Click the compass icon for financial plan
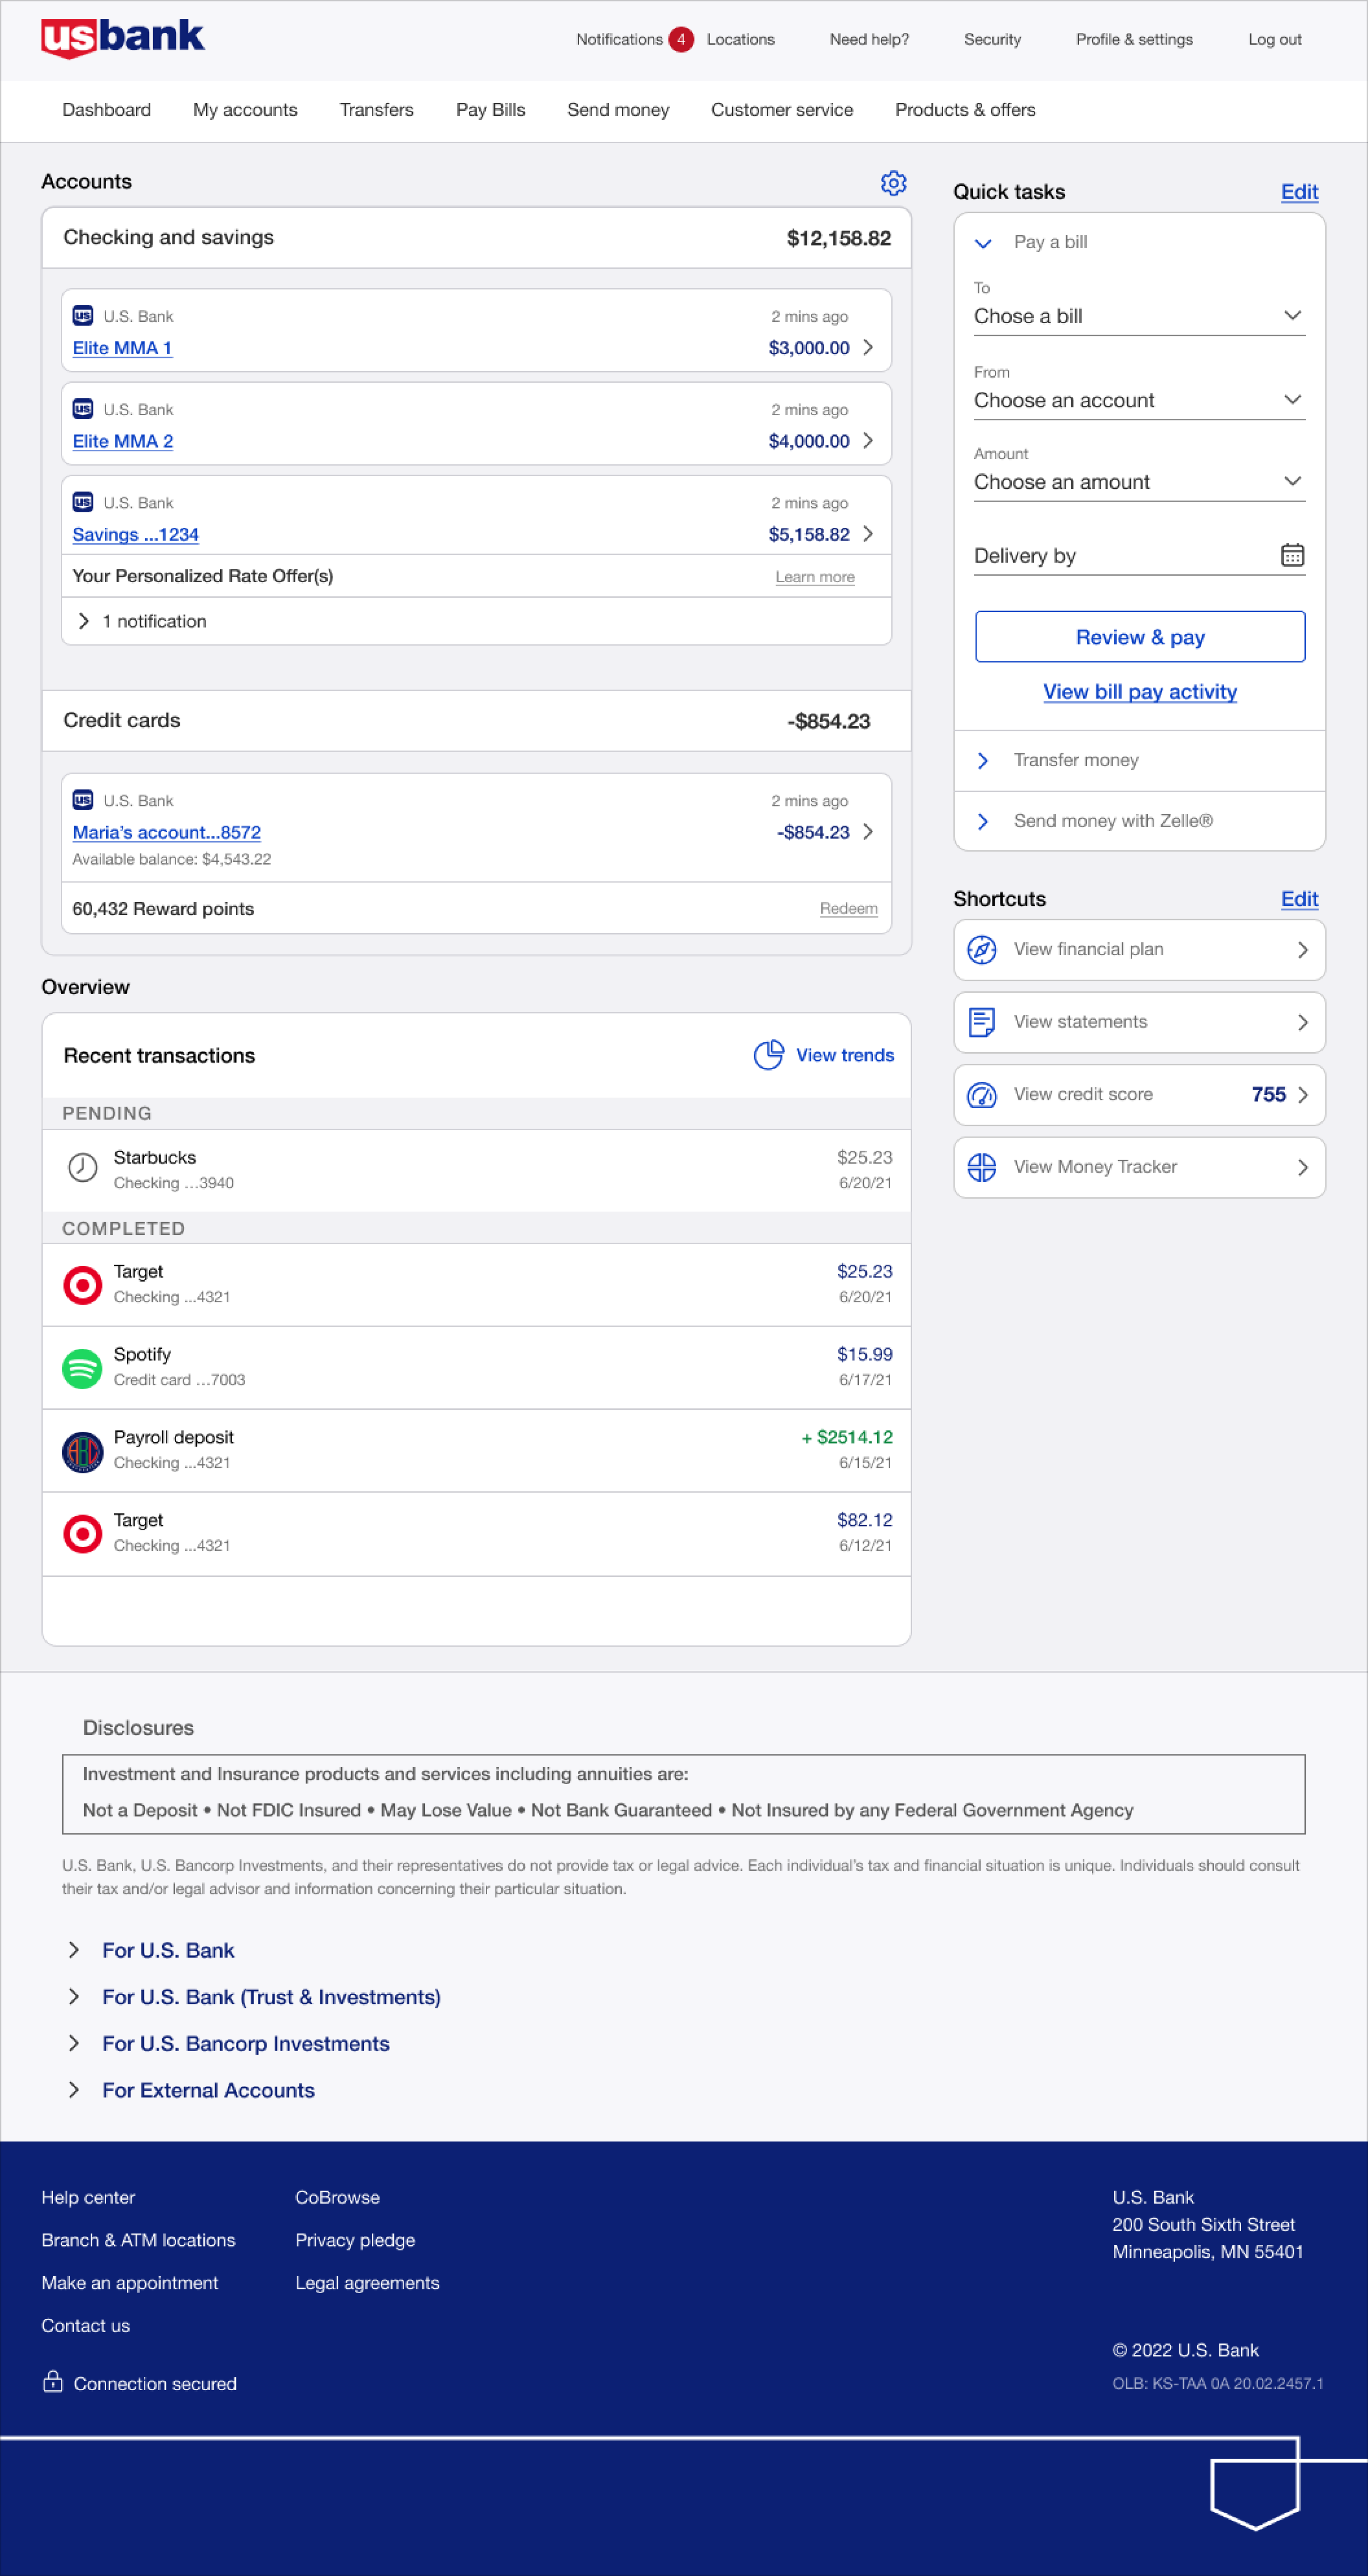The image size is (1368, 2576). point(982,950)
